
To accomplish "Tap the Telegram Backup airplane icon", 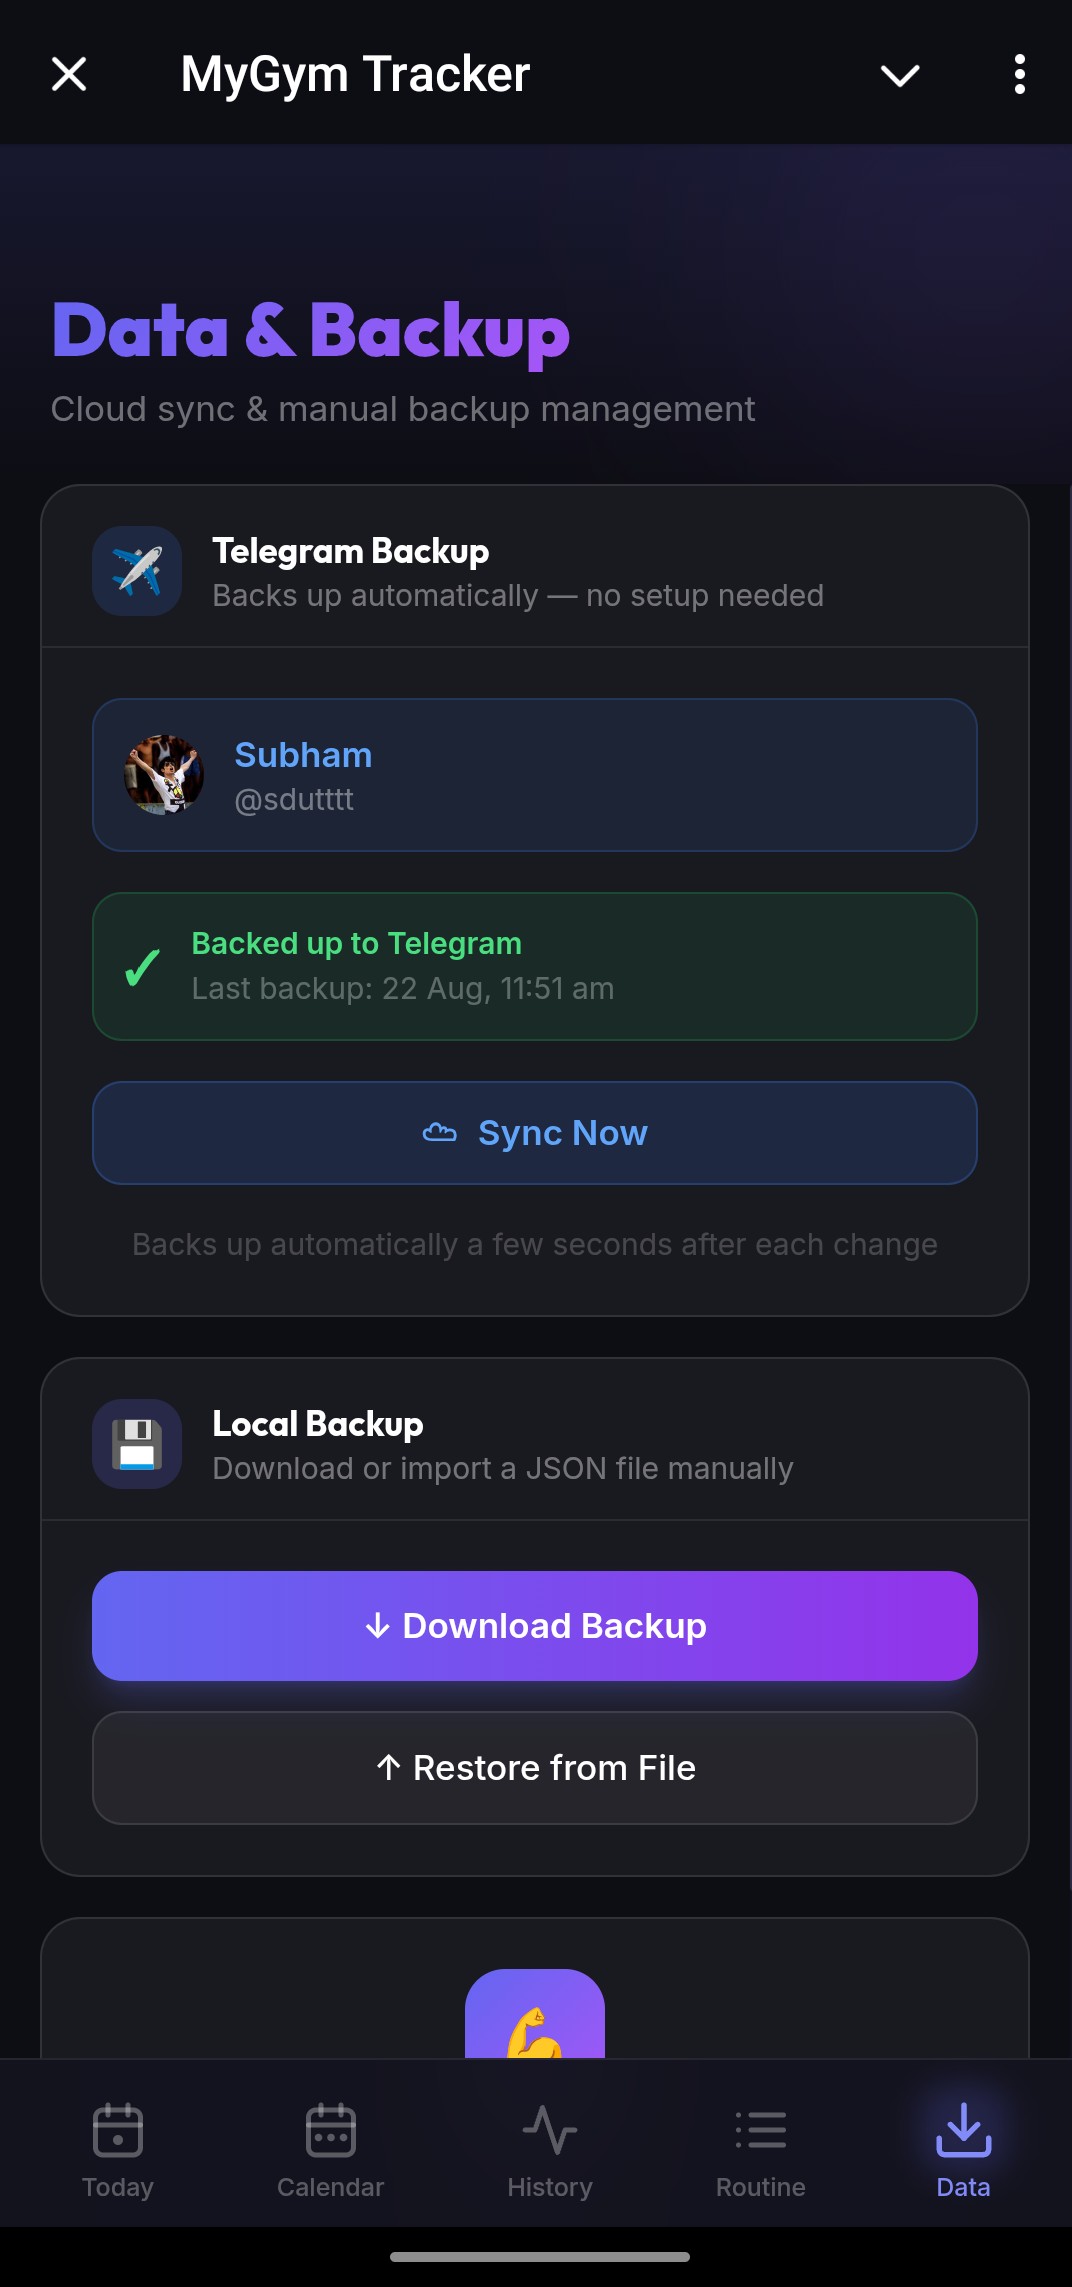I will (137, 571).
